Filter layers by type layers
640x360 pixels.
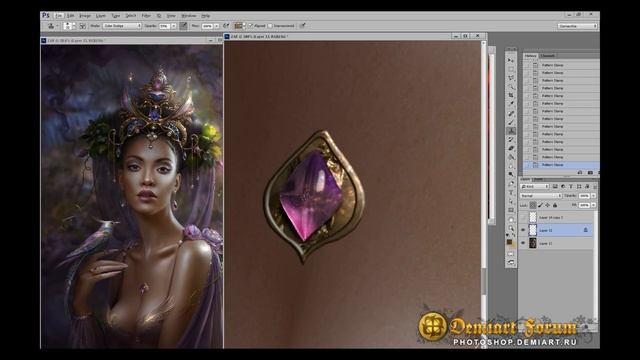point(571,186)
